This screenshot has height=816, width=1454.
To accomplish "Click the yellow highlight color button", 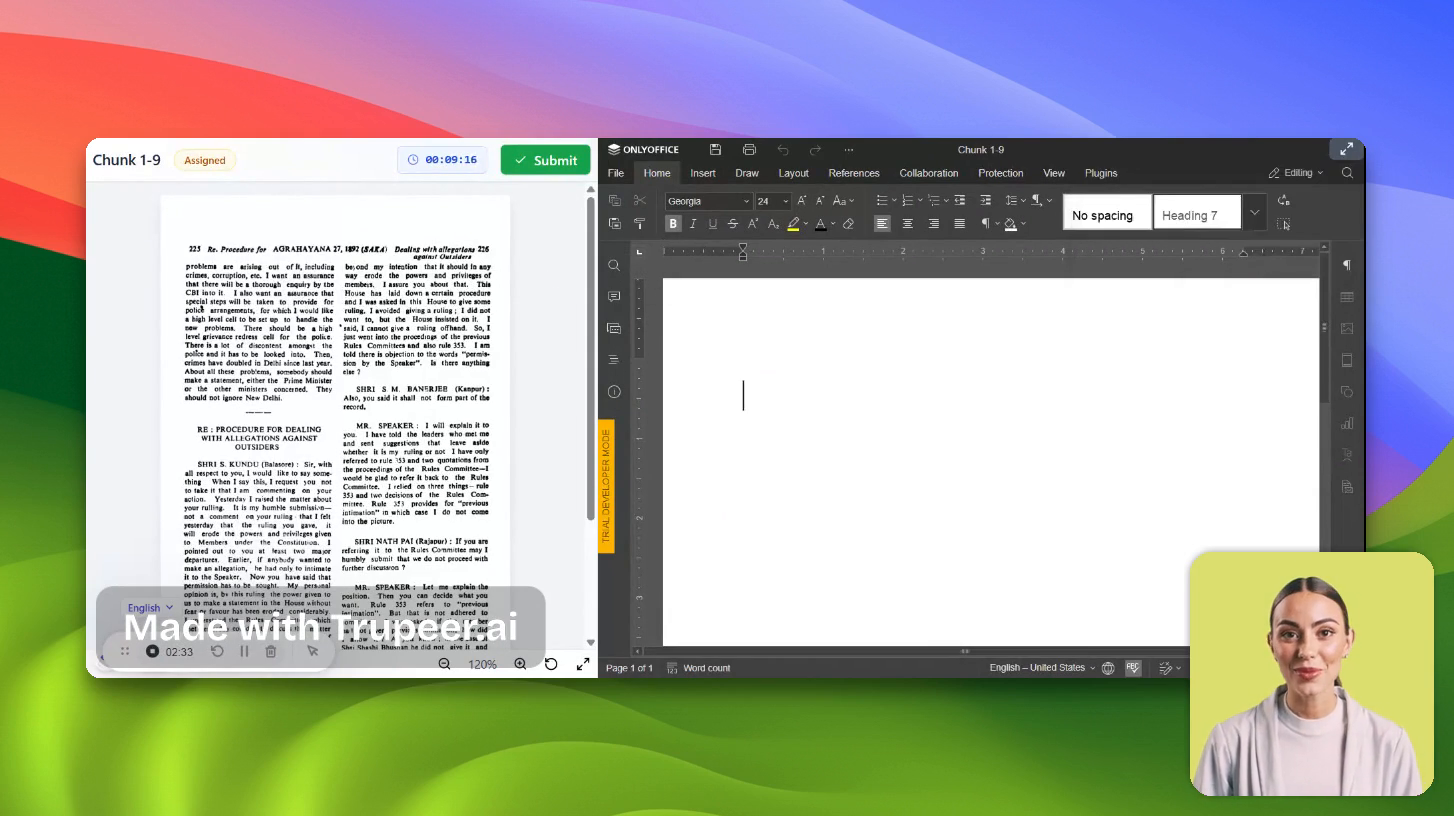I will click(x=793, y=224).
